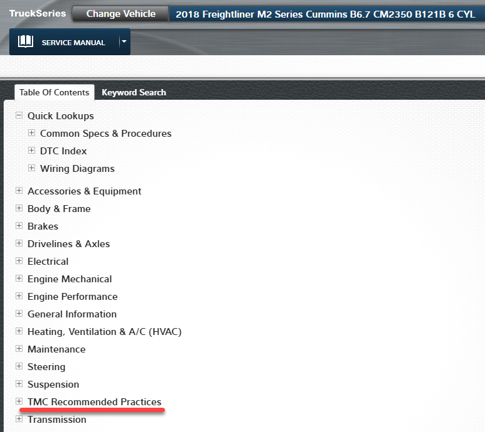Open Common Specs & Procedures entry
This screenshot has width=485, height=432.
coord(106,133)
